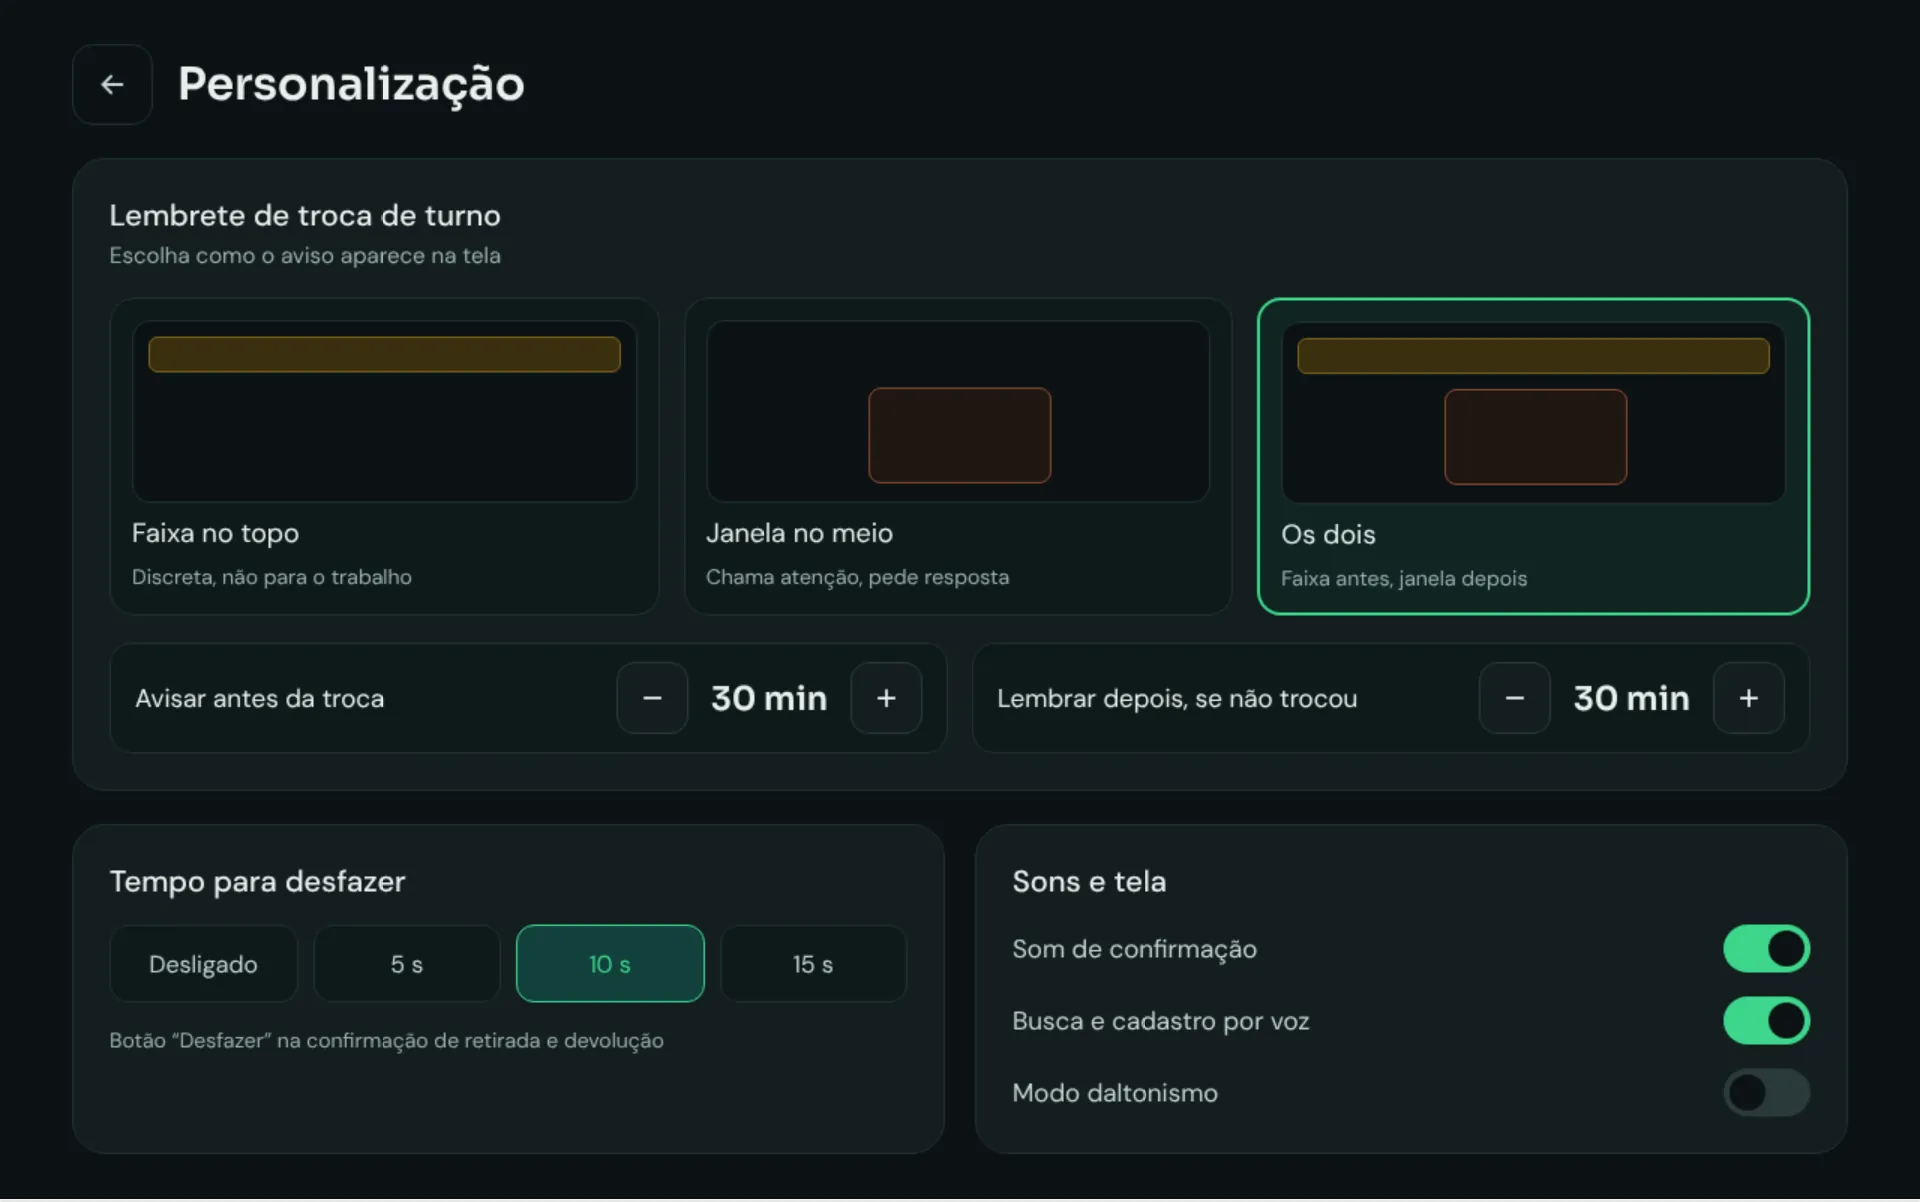Choose the 'Janela no meio' reminder card
1920x1202 pixels.
pos(958,456)
